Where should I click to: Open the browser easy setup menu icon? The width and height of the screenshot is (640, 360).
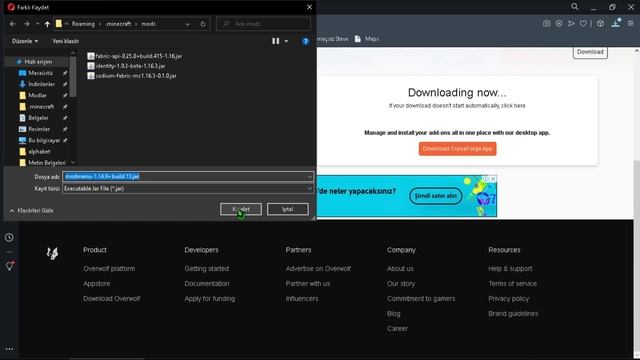631,24
